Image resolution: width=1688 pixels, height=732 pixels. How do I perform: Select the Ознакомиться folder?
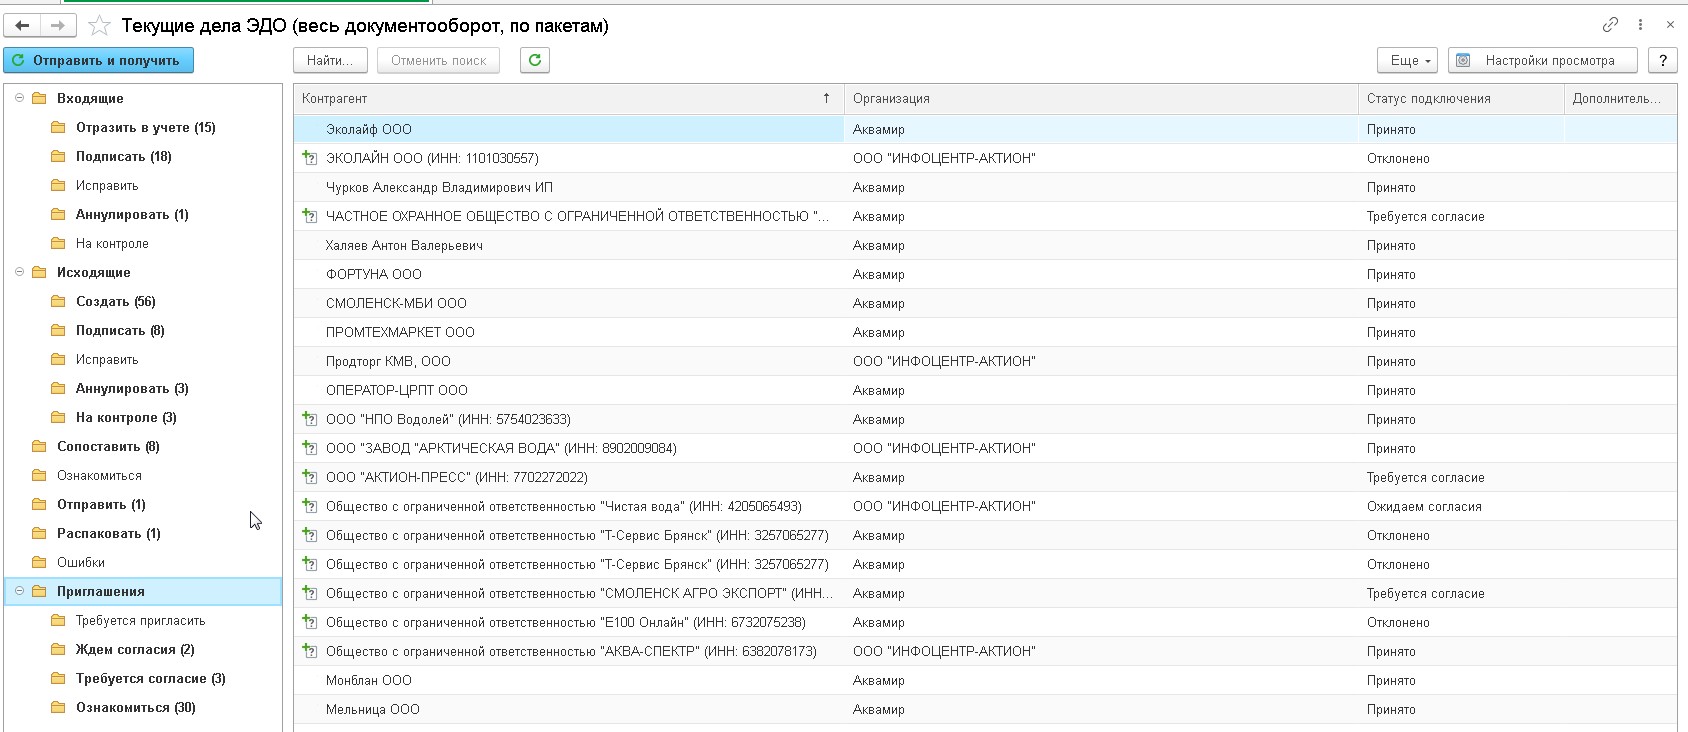[x=99, y=475]
